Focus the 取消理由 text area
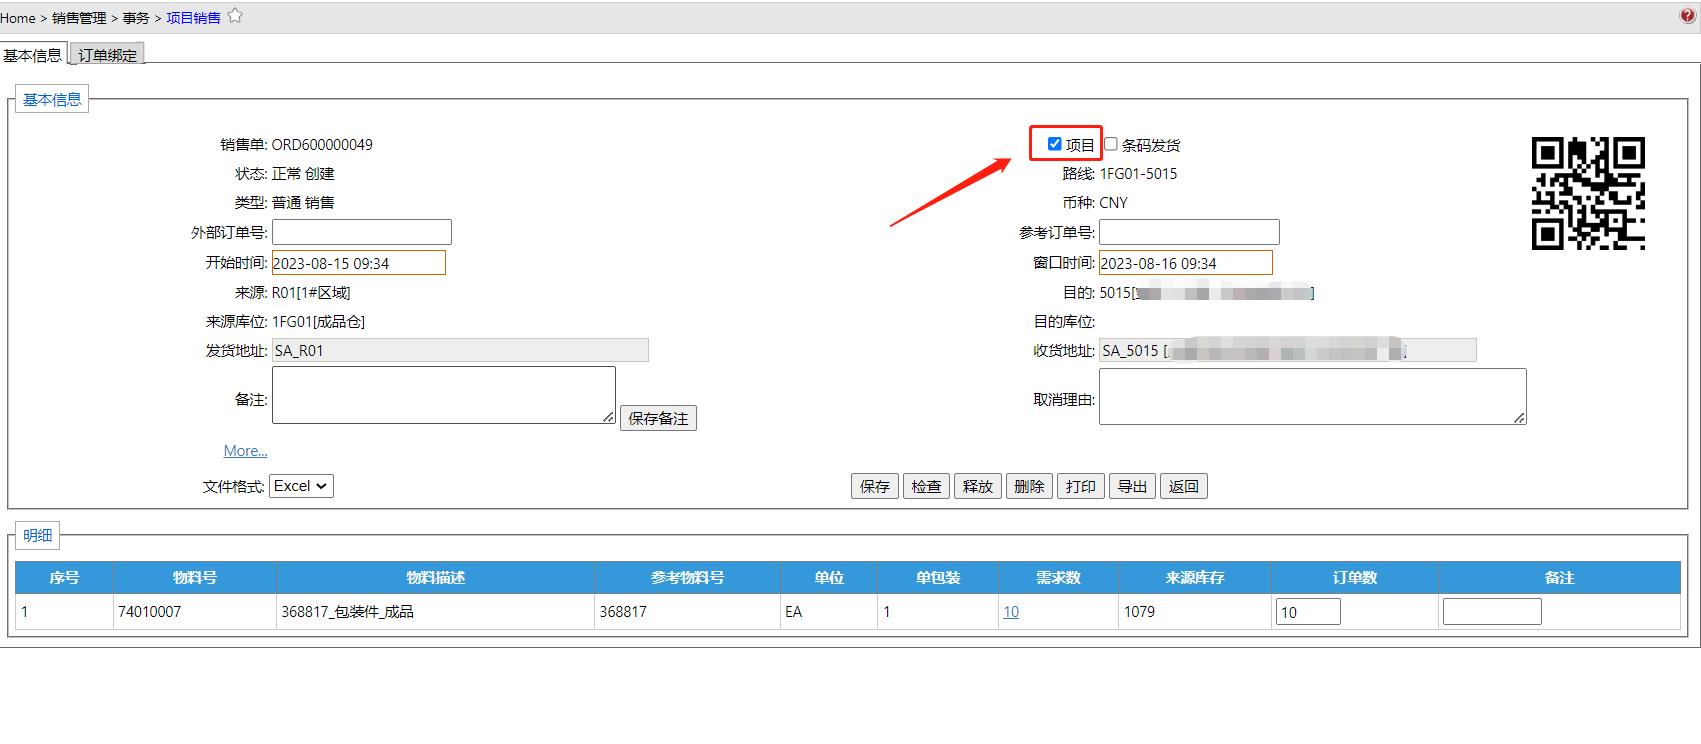Viewport: 1701px width, 744px height. click(1313, 396)
